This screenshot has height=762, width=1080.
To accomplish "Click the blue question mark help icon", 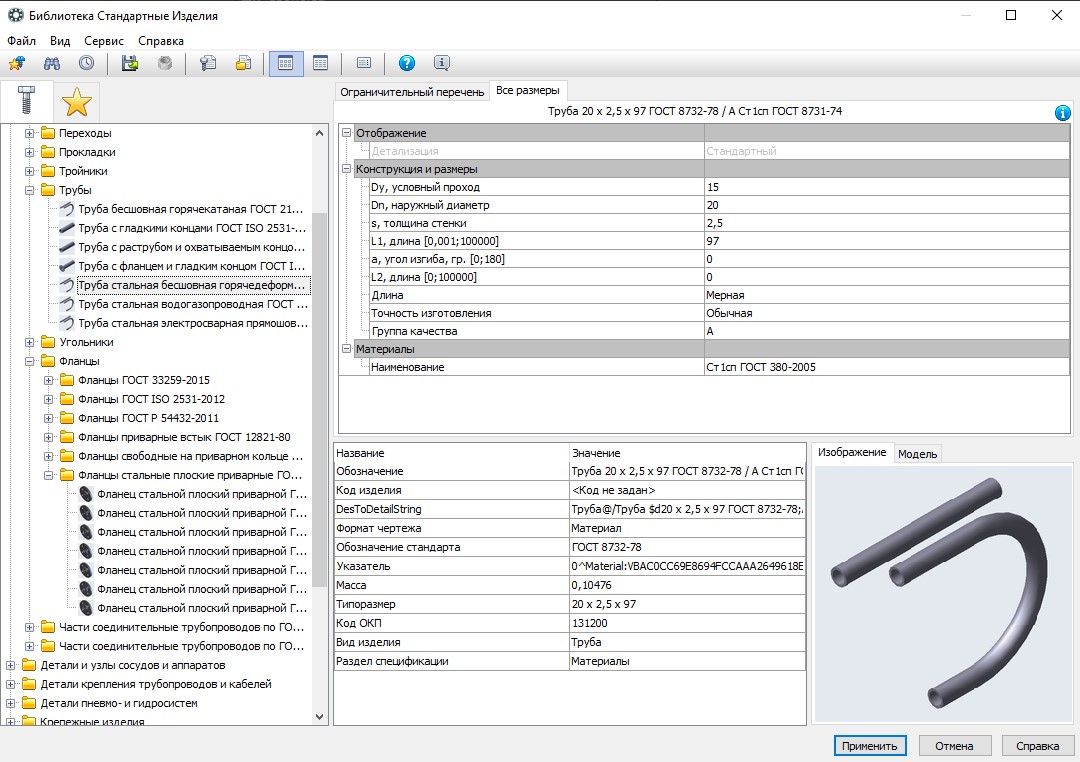I will 407,63.
